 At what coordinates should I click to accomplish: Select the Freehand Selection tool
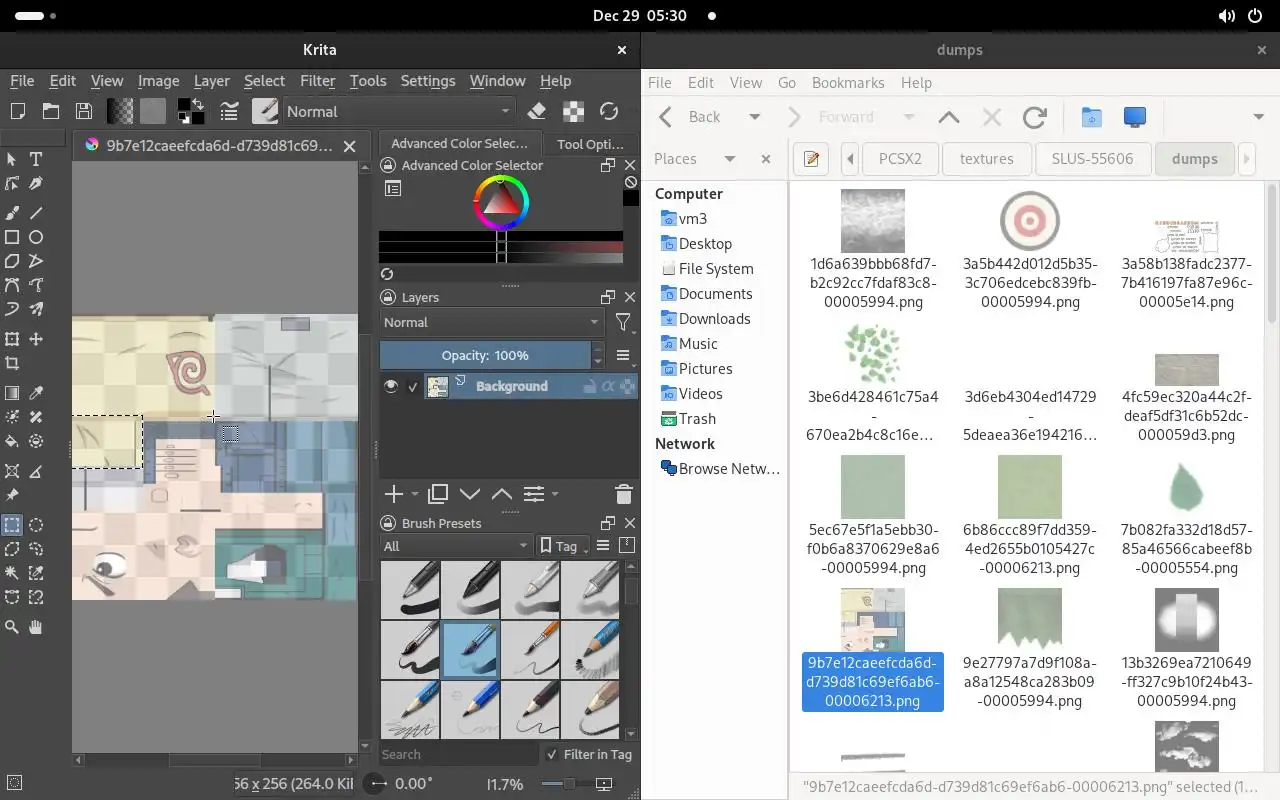36,549
